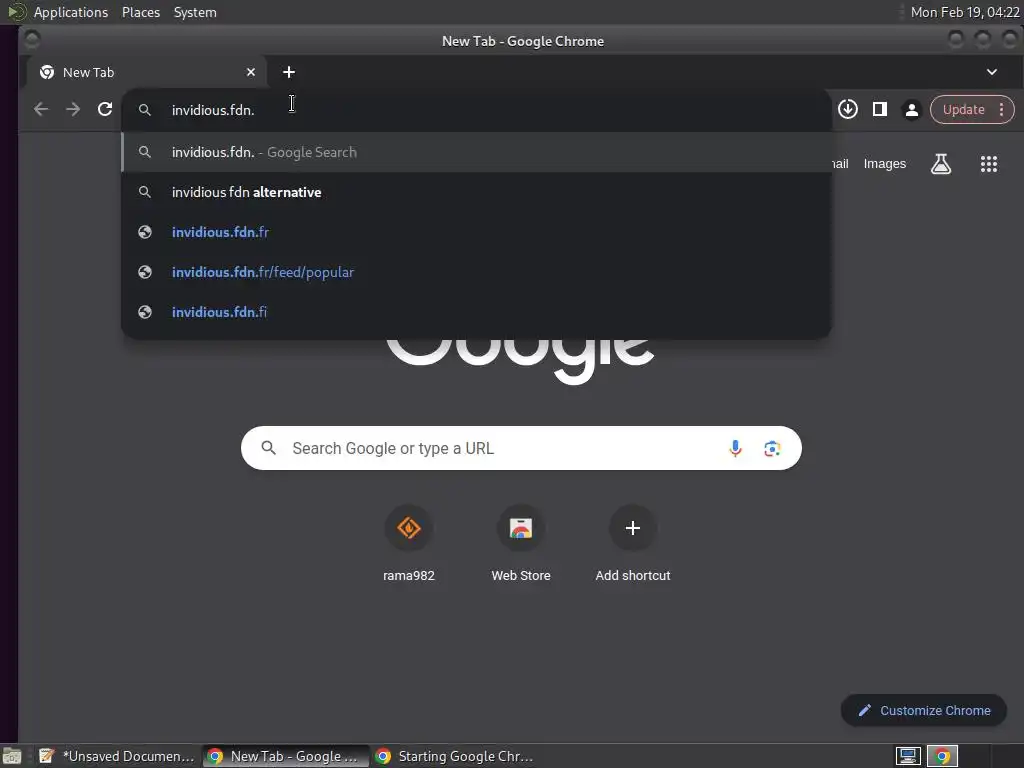Click the Add shortcut plus icon

tap(632, 528)
